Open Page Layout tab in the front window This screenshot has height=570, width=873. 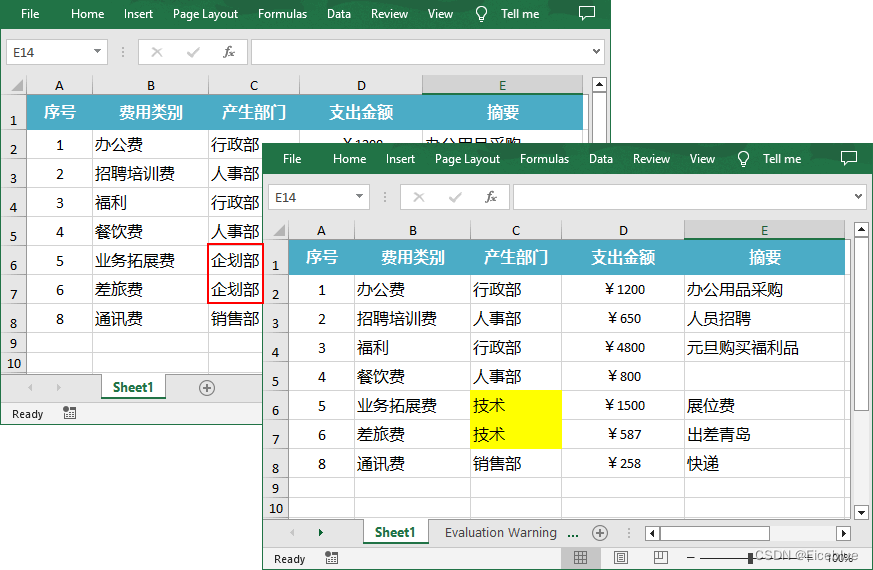click(x=467, y=159)
